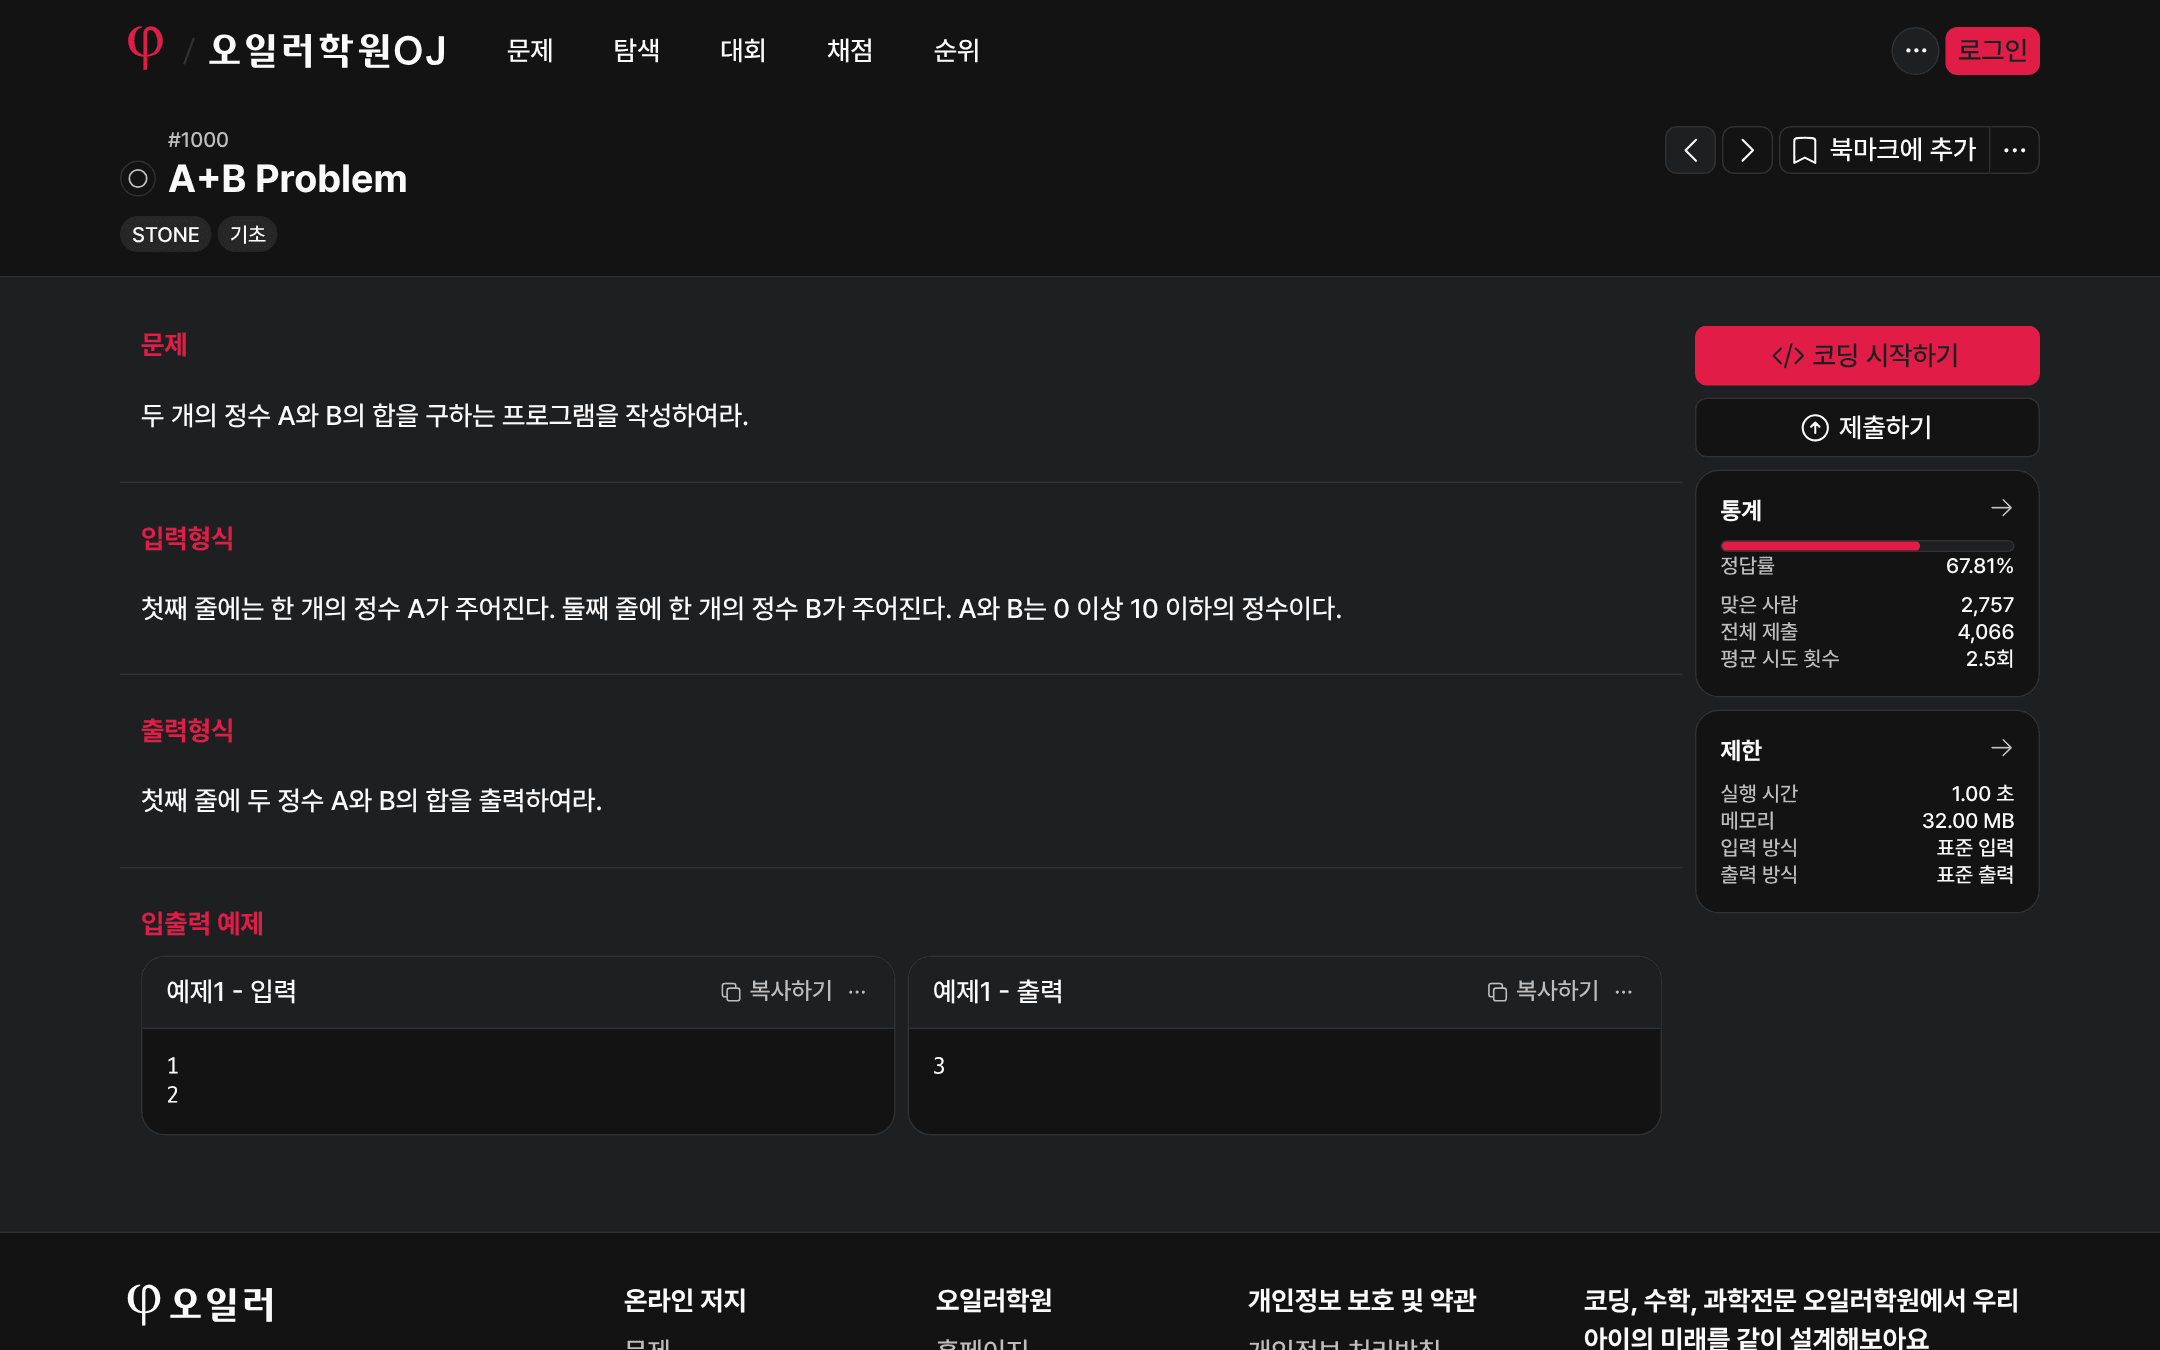Open more options for 예제1 - 출력
Image resolution: width=2160 pixels, height=1350 pixels.
click(x=1624, y=992)
